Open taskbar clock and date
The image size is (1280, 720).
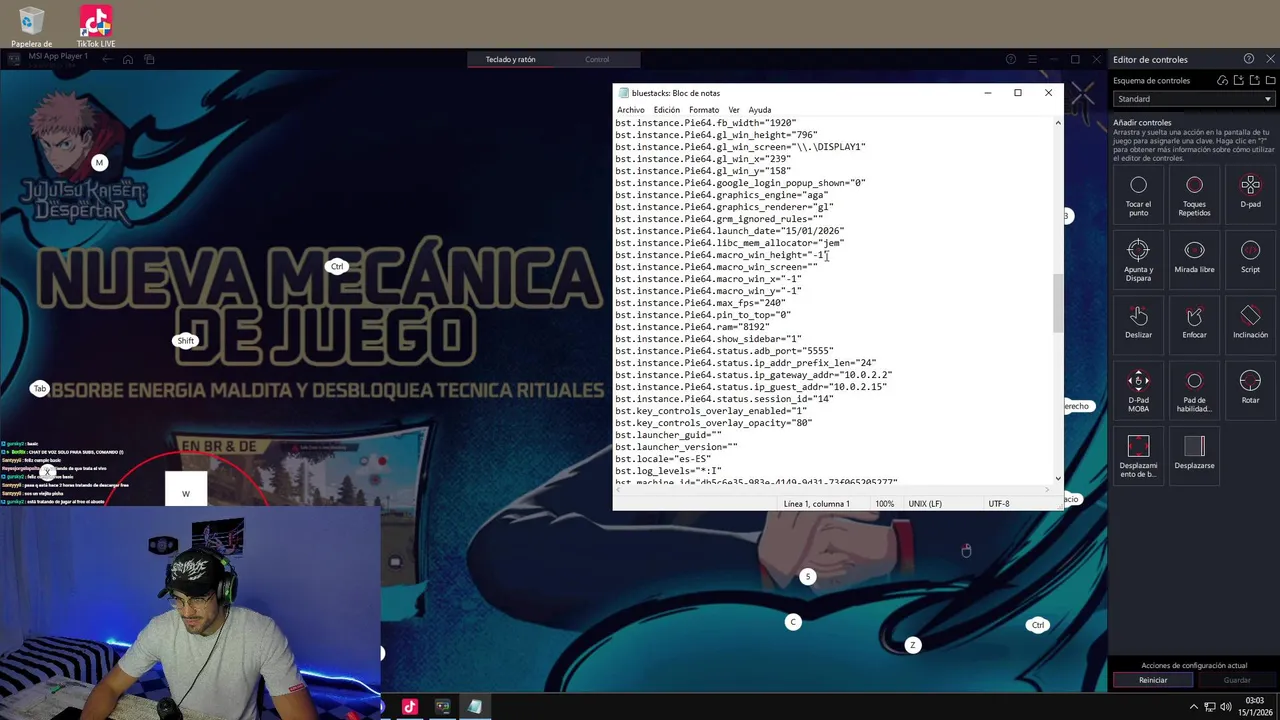coord(1255,706)
